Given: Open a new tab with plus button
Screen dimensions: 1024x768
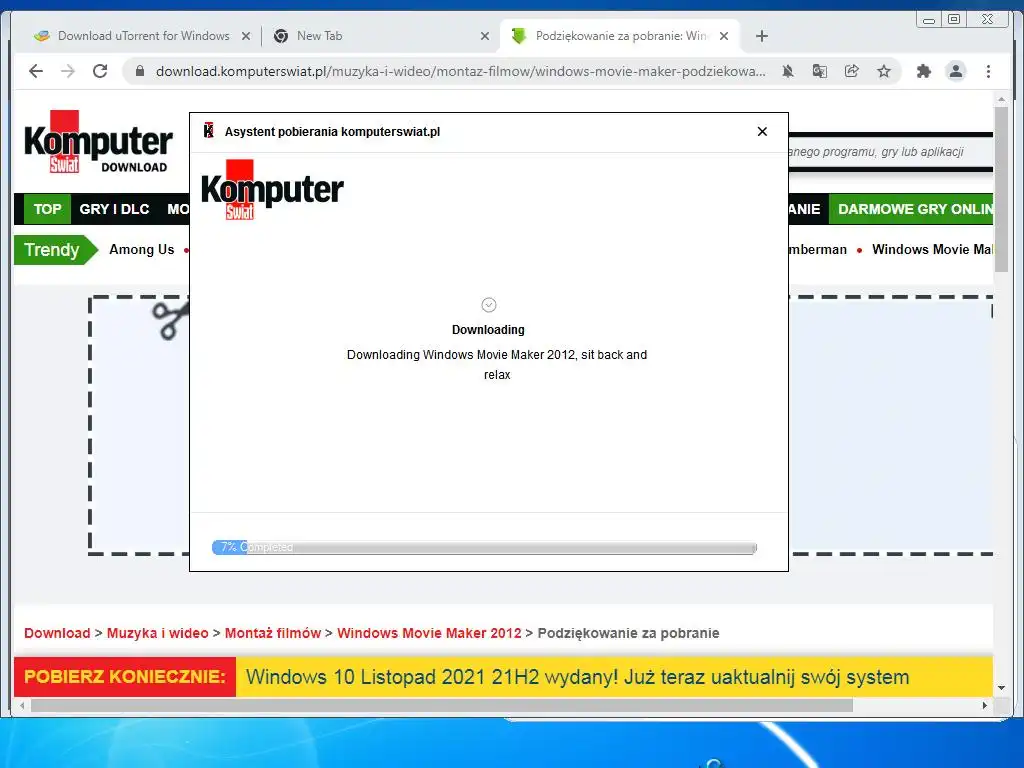Looking at the screenshot, I should (761, 36).
